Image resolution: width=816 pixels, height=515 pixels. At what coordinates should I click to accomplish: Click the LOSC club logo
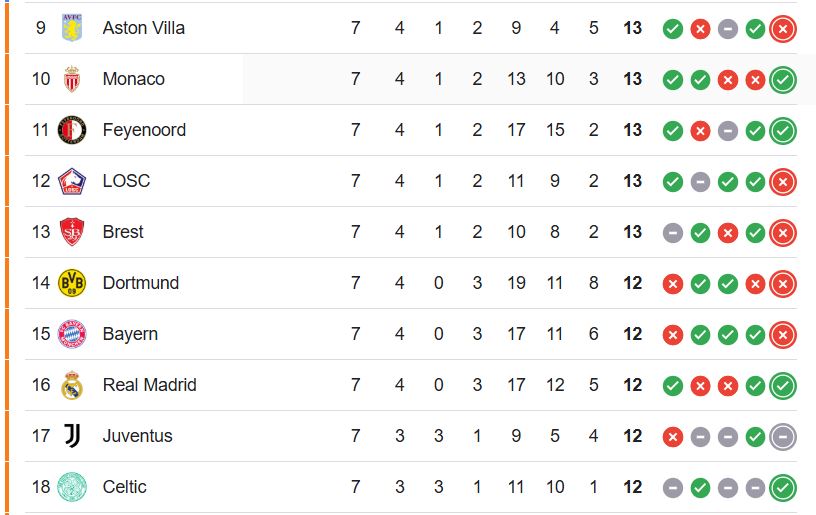72,181
